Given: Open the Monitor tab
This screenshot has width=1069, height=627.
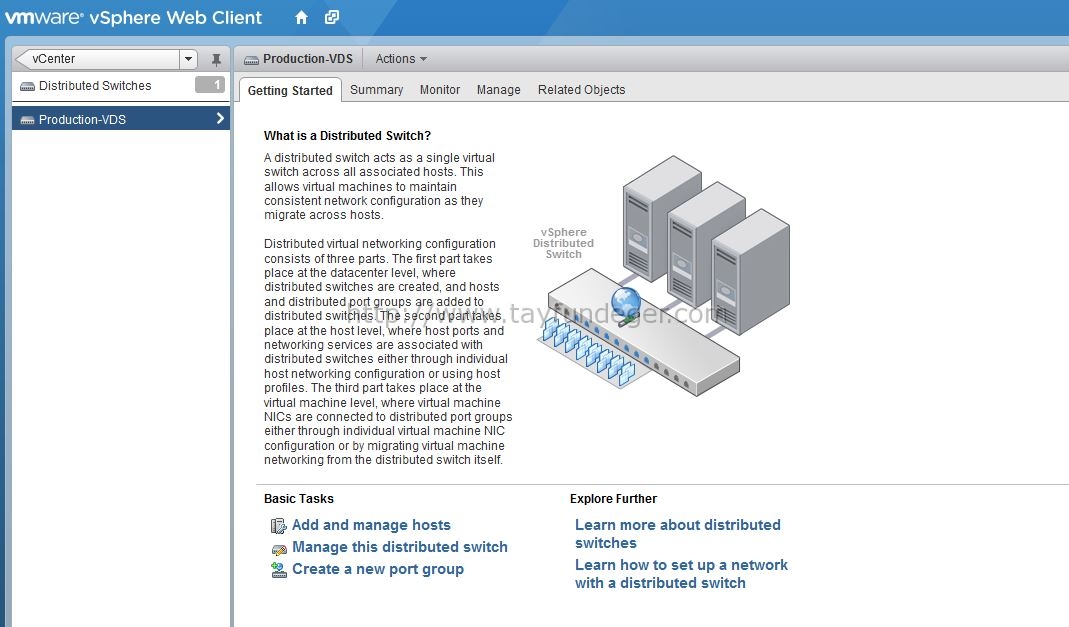Looking at the screenshot, I should (x=440, y=89).
